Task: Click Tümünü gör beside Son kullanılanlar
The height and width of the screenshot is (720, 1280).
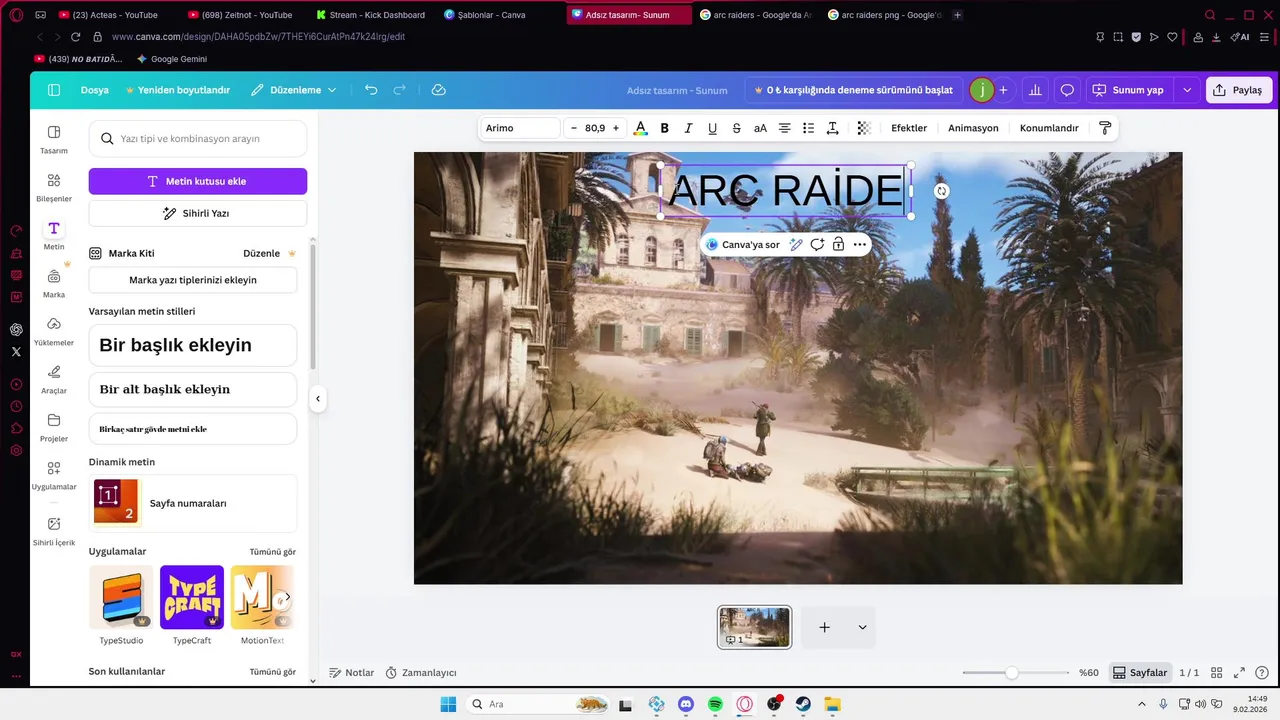Action: pyautogui.click(x=273, y=672)
